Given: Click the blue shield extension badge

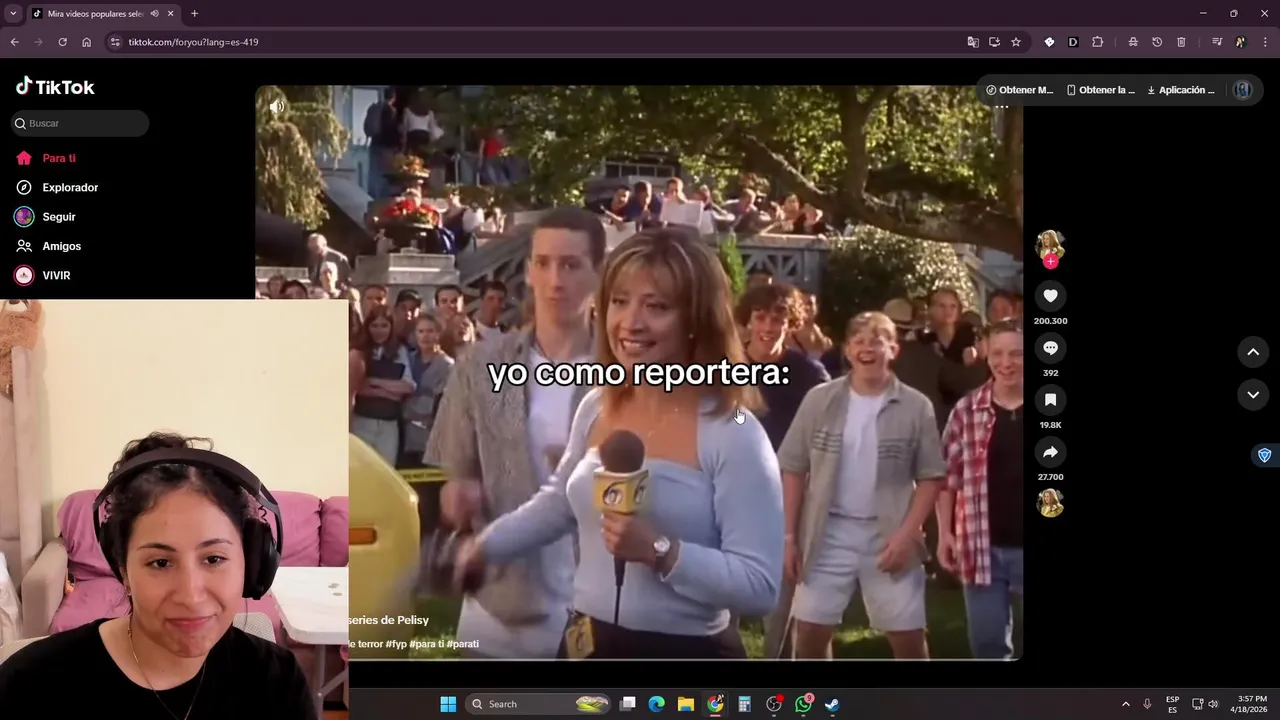Looking at the screenshot, I should pyautogui.click(x=1264, y=455).
